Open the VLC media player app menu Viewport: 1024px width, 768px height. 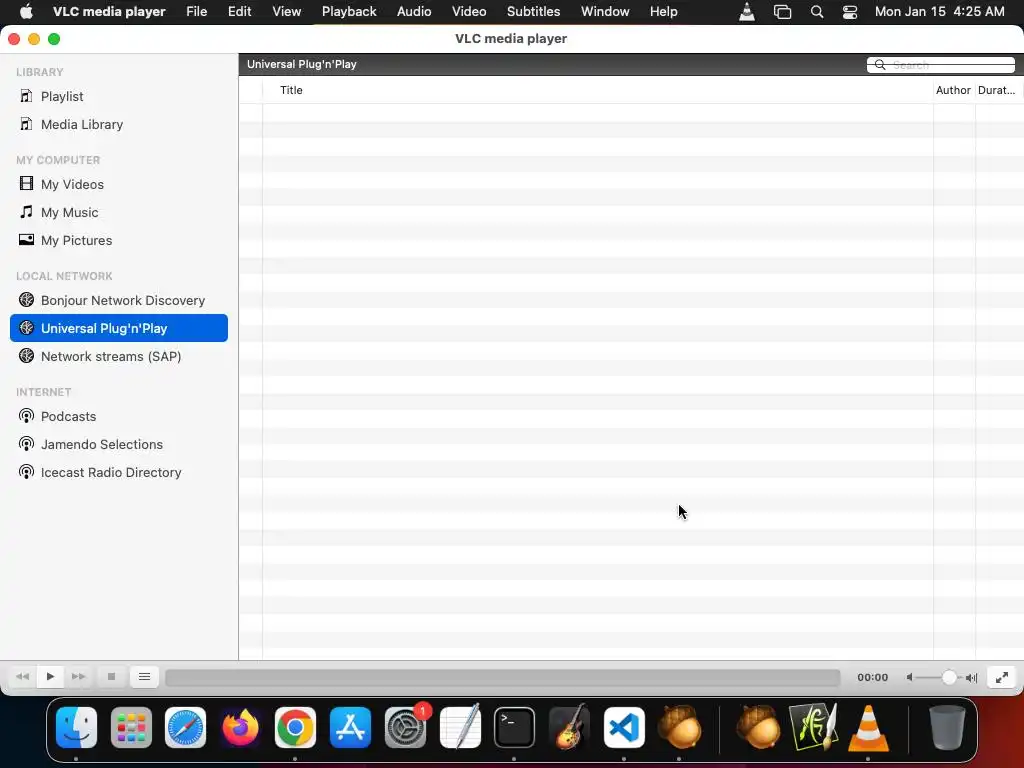(109, 12)
